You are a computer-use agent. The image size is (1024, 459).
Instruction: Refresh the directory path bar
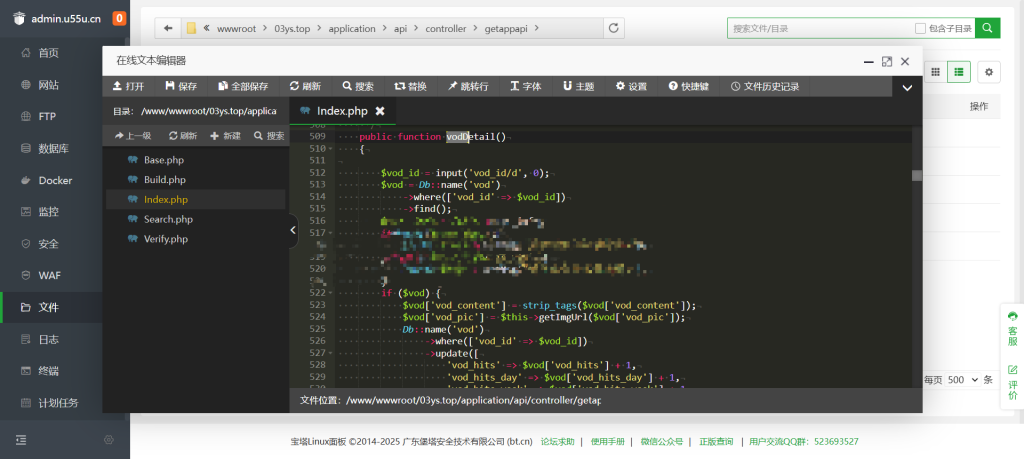pyautogui.click(x=613, y=28)
